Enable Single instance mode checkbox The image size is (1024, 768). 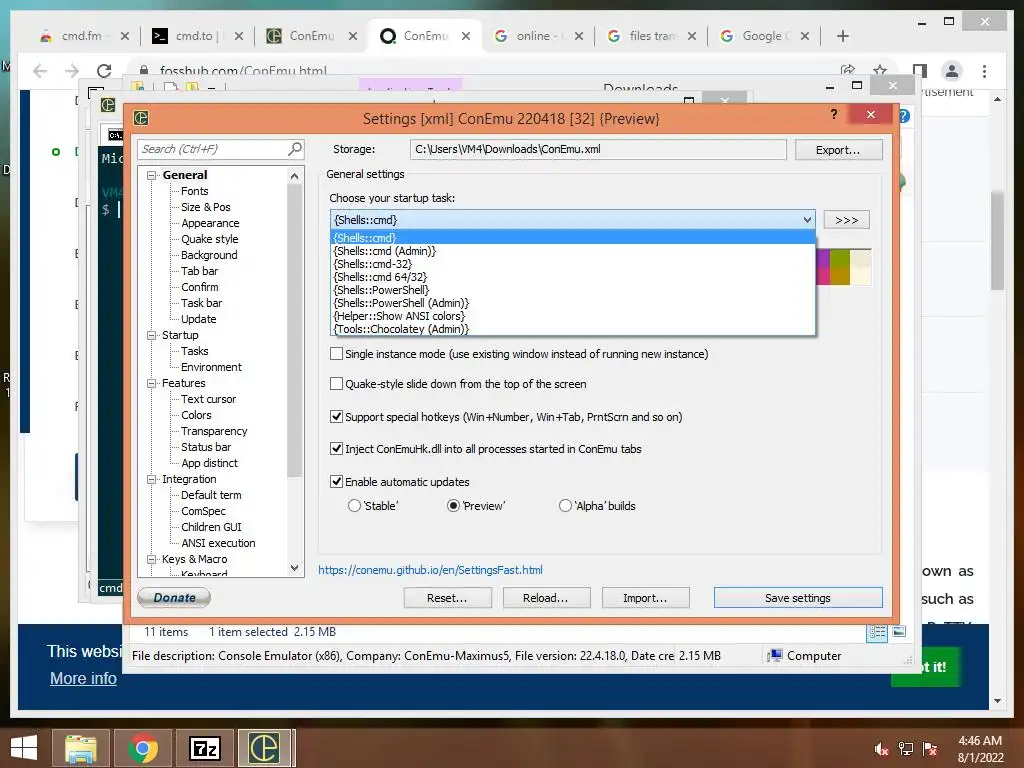(x=336, y=353)
